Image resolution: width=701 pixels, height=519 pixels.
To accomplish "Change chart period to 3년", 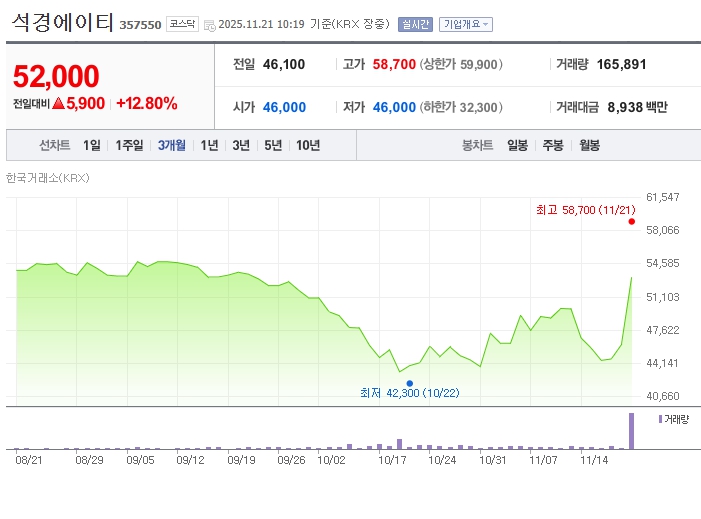I will [x=241, y=146].
